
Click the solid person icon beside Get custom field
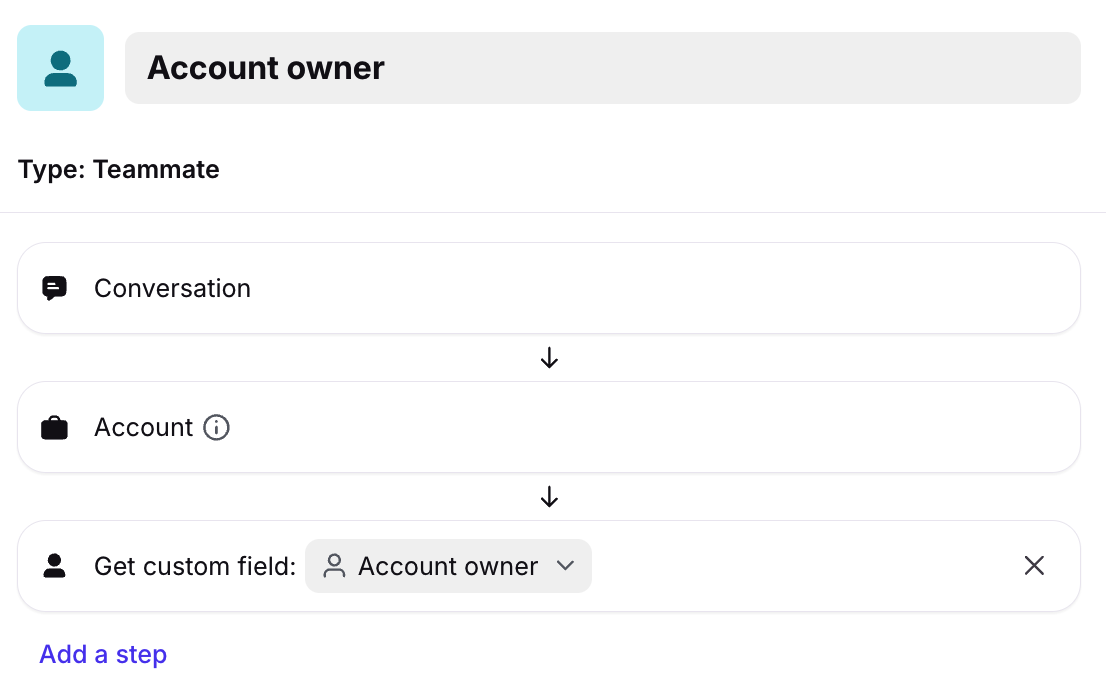pos(55,567)
